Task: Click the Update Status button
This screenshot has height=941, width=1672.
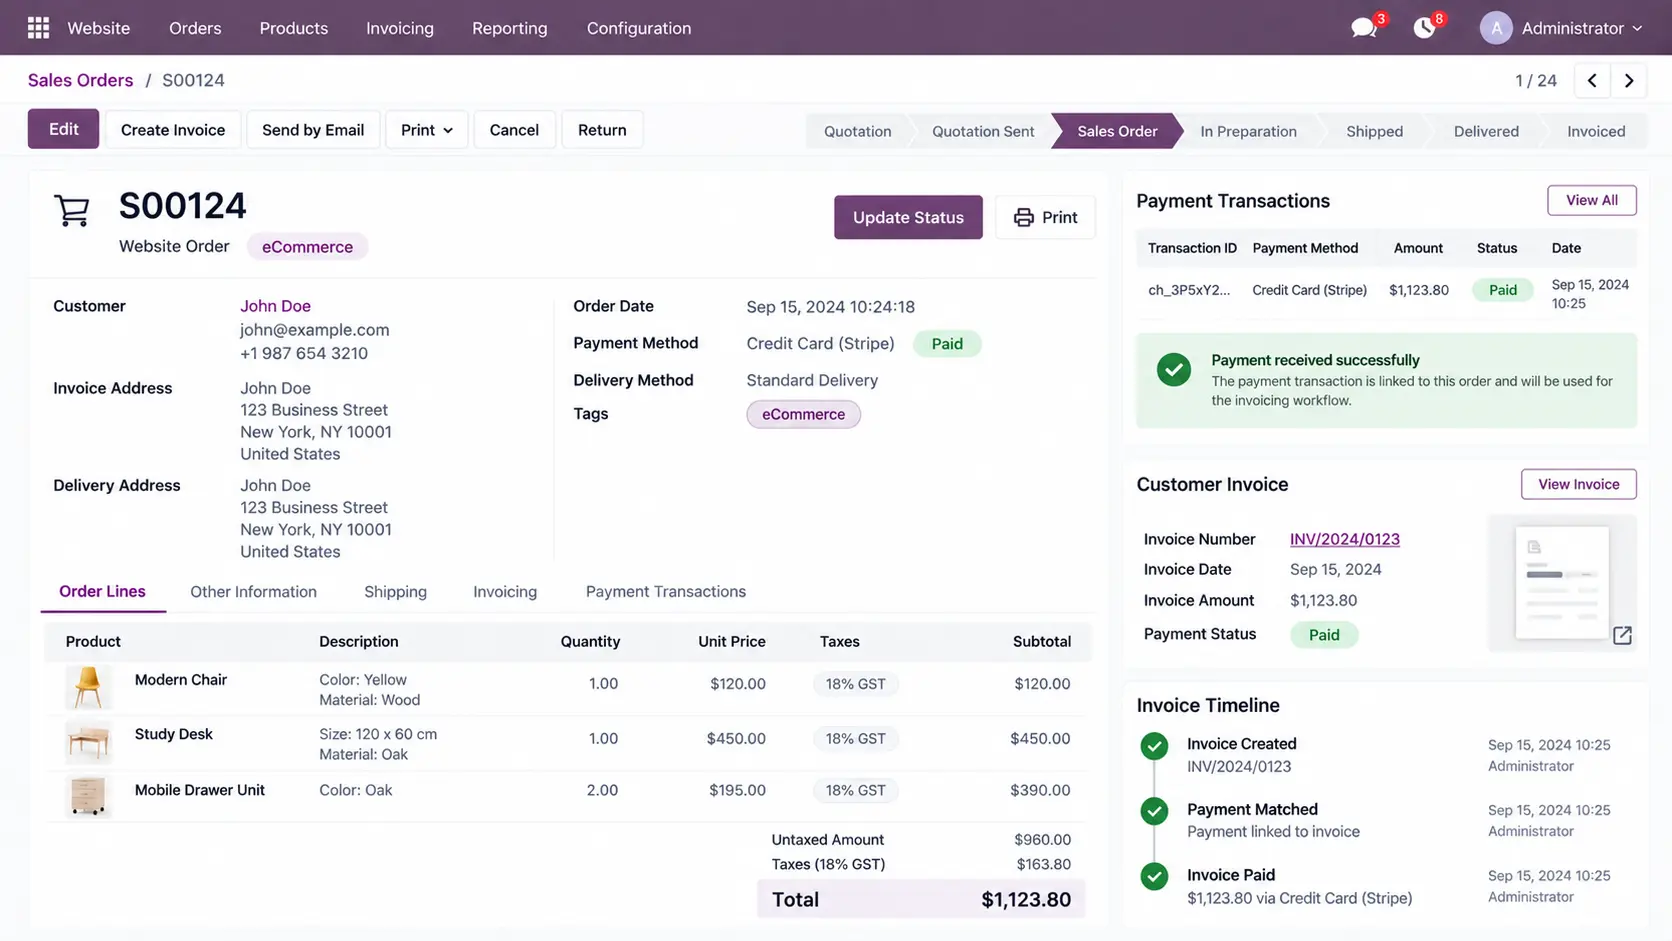Action: [908, 217]
